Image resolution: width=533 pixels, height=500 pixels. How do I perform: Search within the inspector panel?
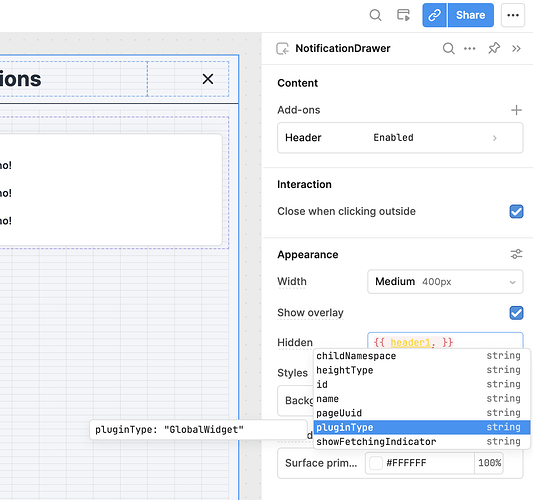(x=448, y=49)
